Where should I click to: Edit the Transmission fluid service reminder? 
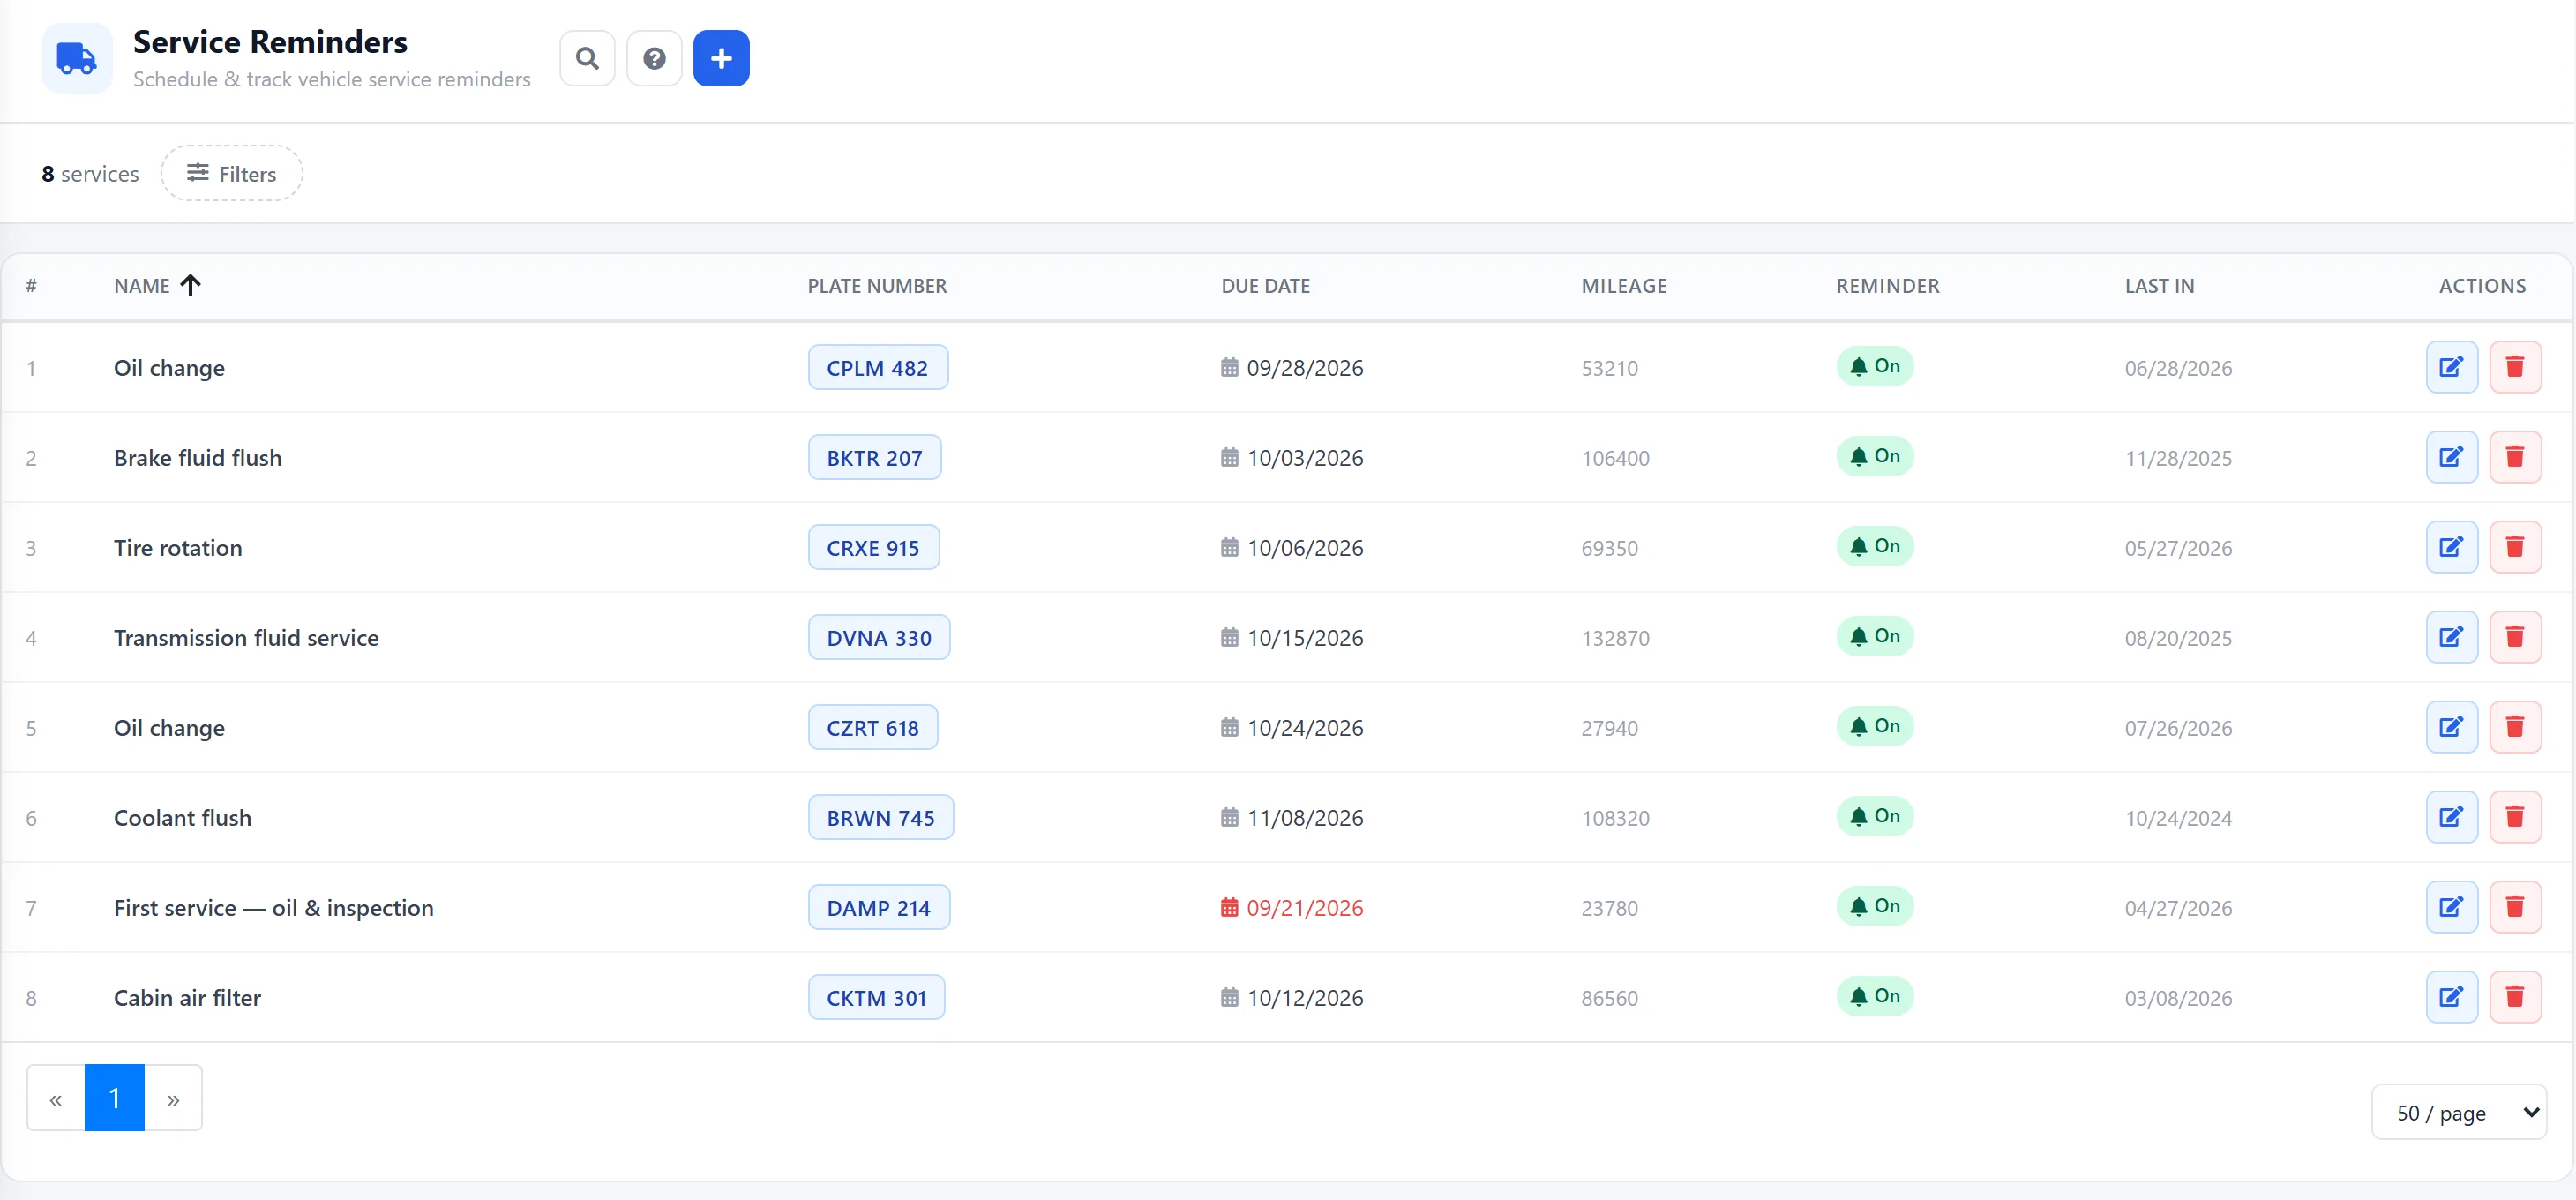[2451, 637]
